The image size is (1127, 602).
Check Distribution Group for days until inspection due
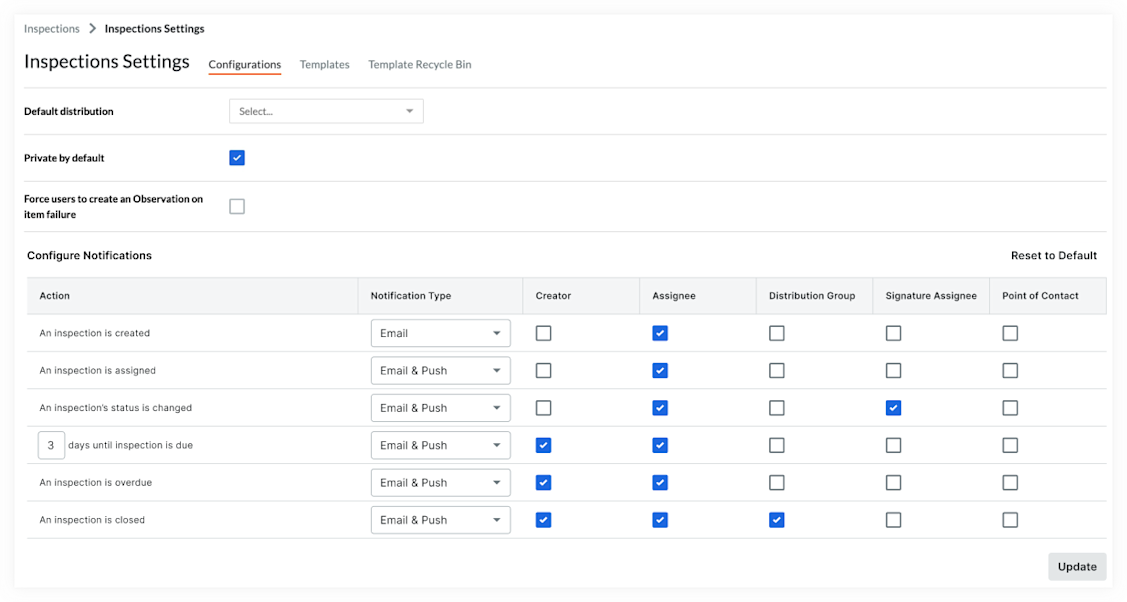coord(777,445)
